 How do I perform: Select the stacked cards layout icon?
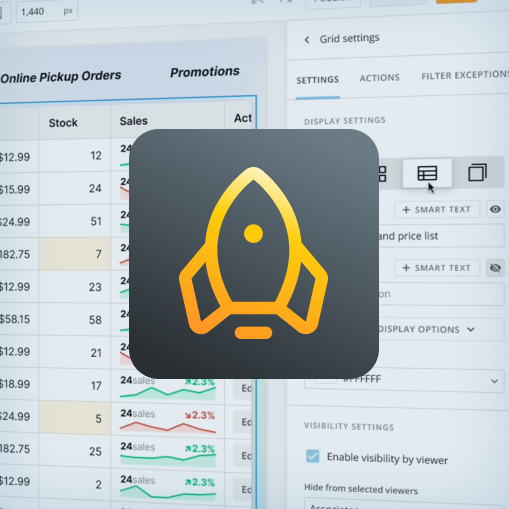(477, 172)
